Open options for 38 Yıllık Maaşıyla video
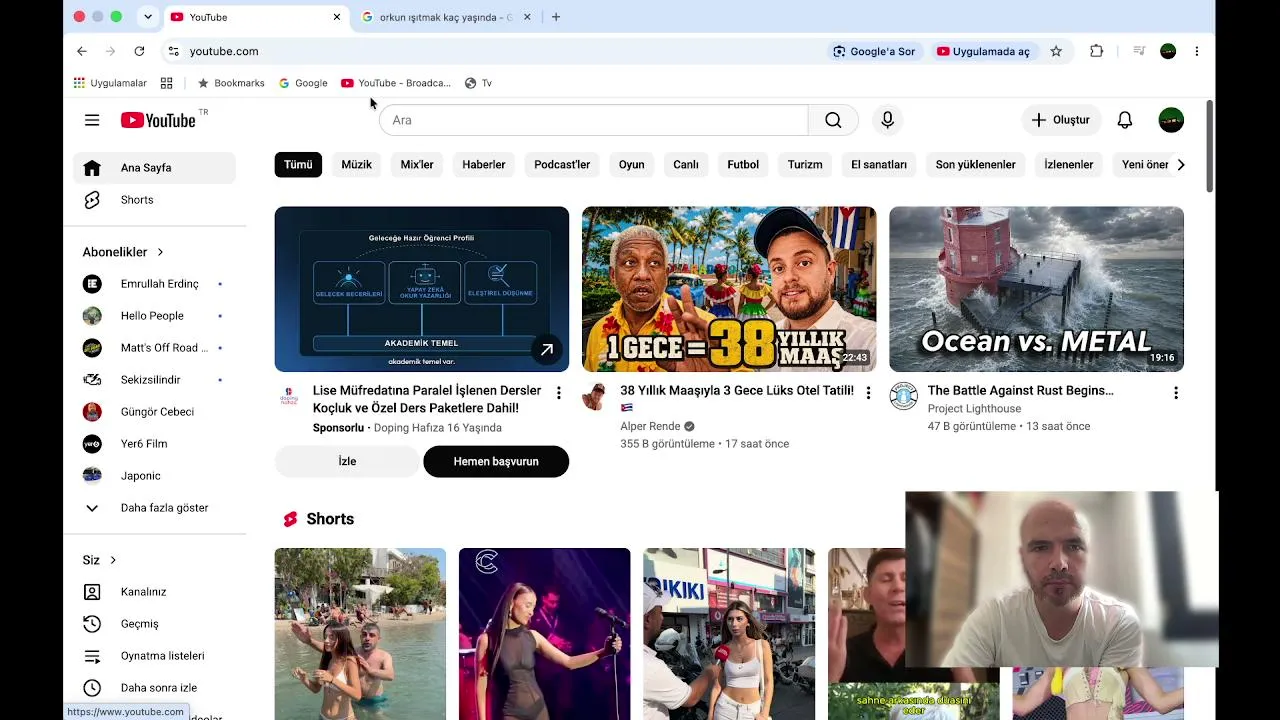 click(868, 393)
